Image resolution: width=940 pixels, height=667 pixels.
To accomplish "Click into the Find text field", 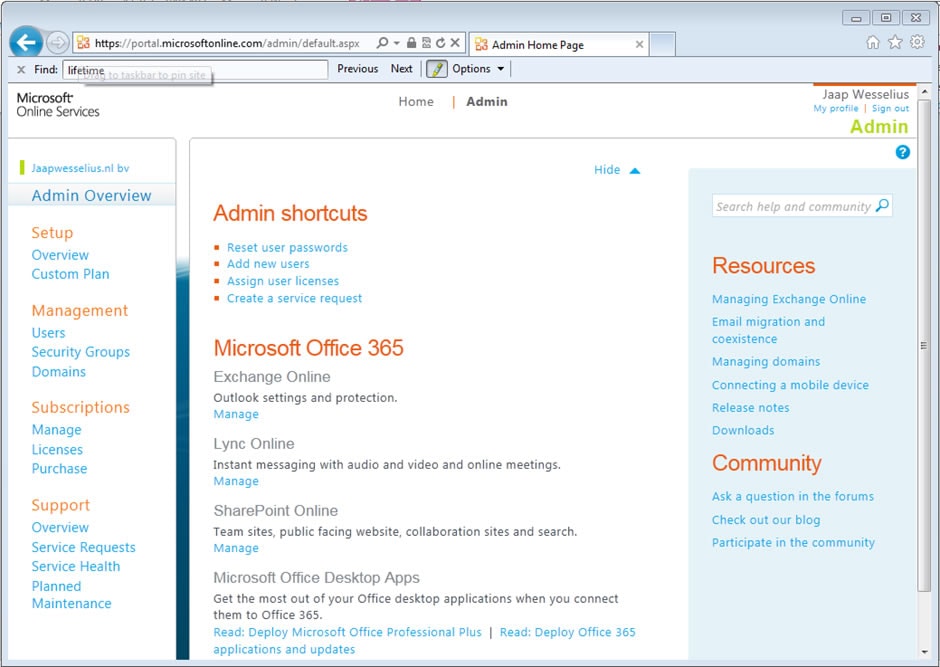I will pyautogui.click(x=195, y=70).
